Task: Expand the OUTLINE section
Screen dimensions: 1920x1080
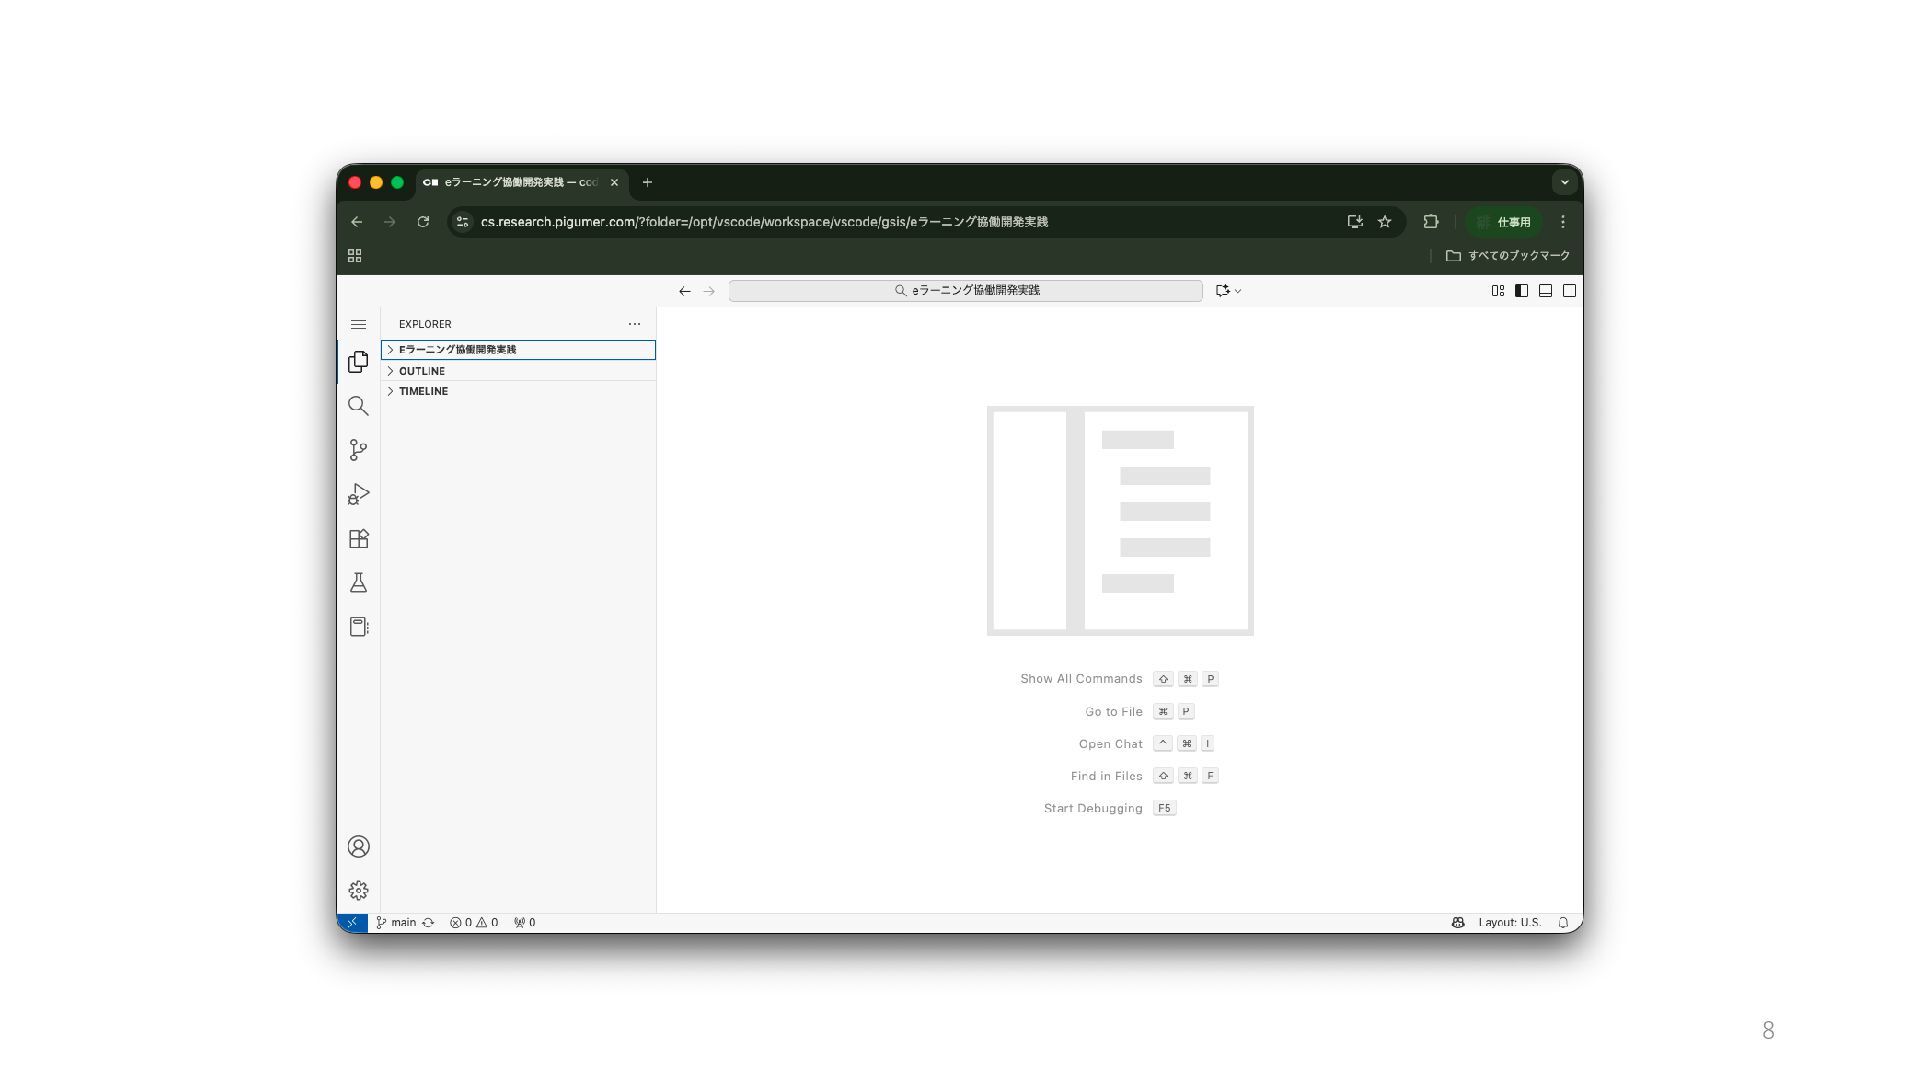Action: (x=422, y=371)
